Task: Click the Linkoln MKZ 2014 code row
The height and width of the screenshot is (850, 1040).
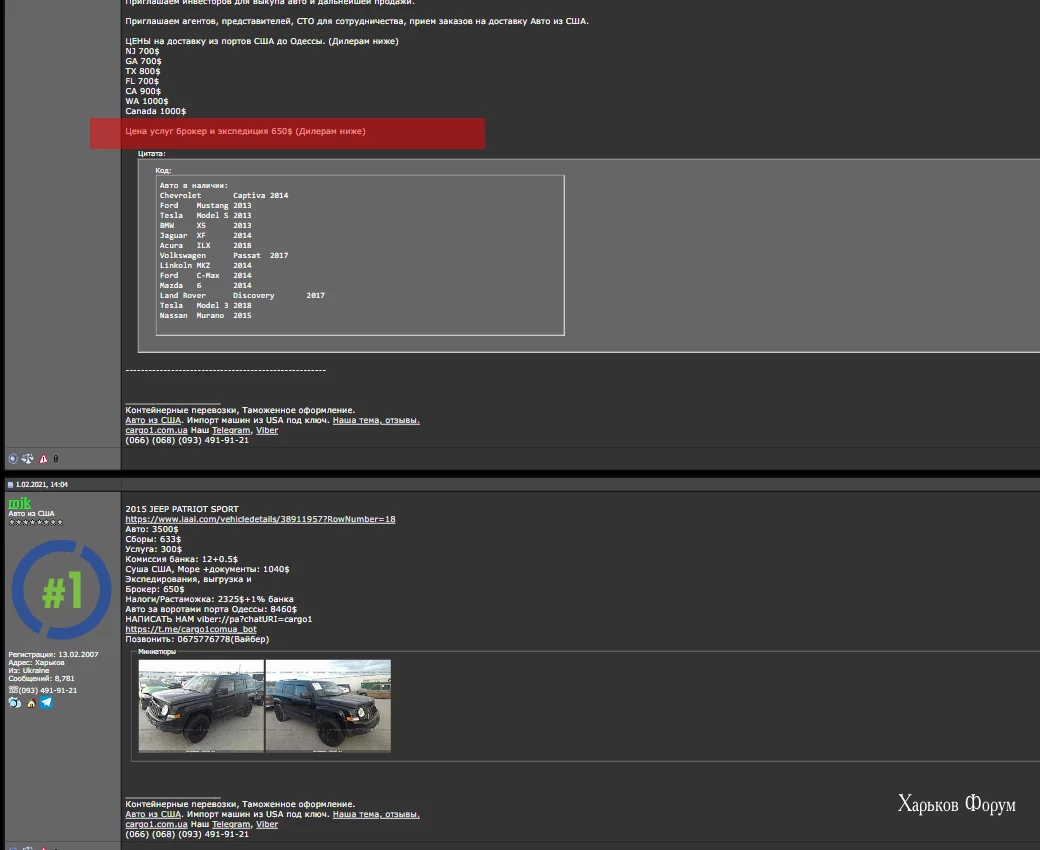Action: (206, 265)
